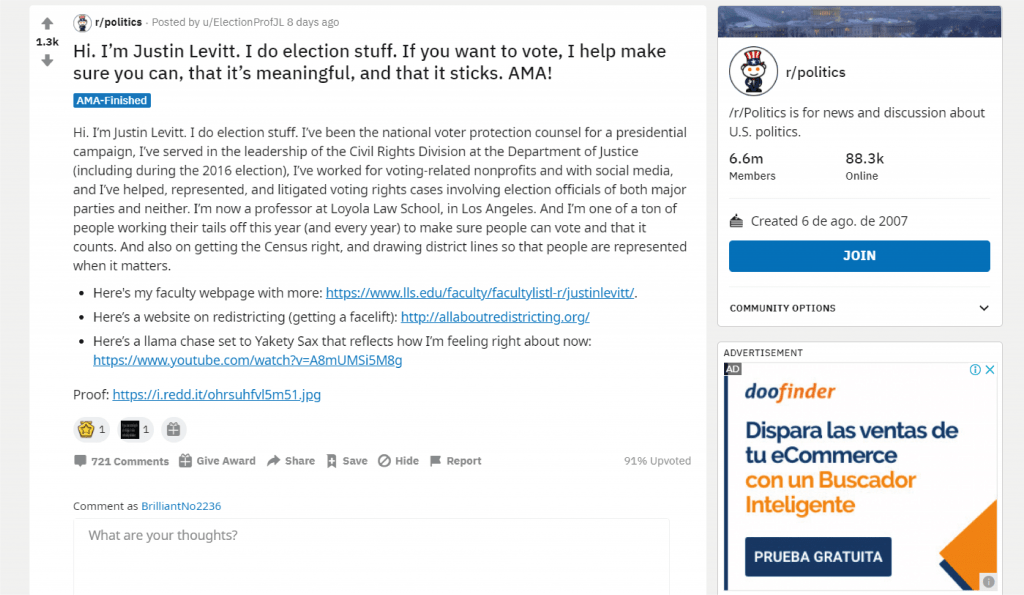The image size is (1024, 595).
Task: Join the r/politics community
Action: tap(859, 256)
